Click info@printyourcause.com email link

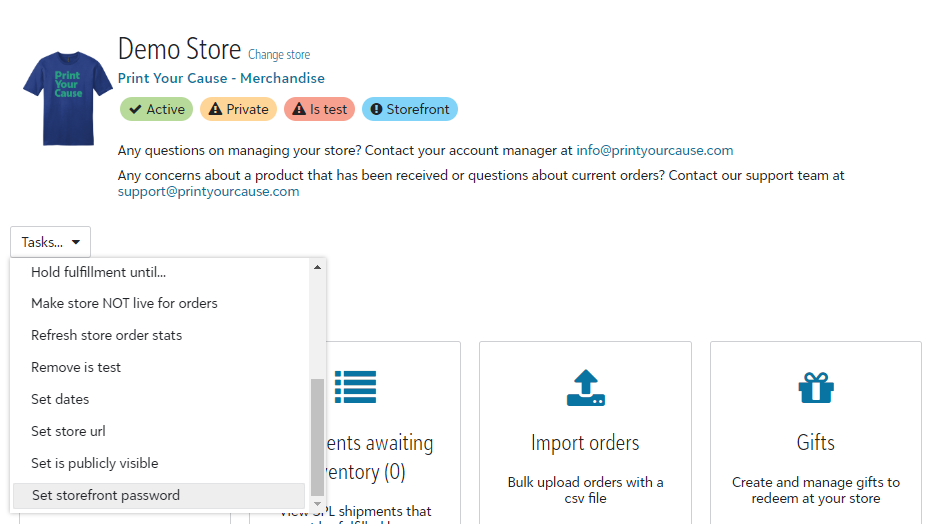[x=655, y=151]
